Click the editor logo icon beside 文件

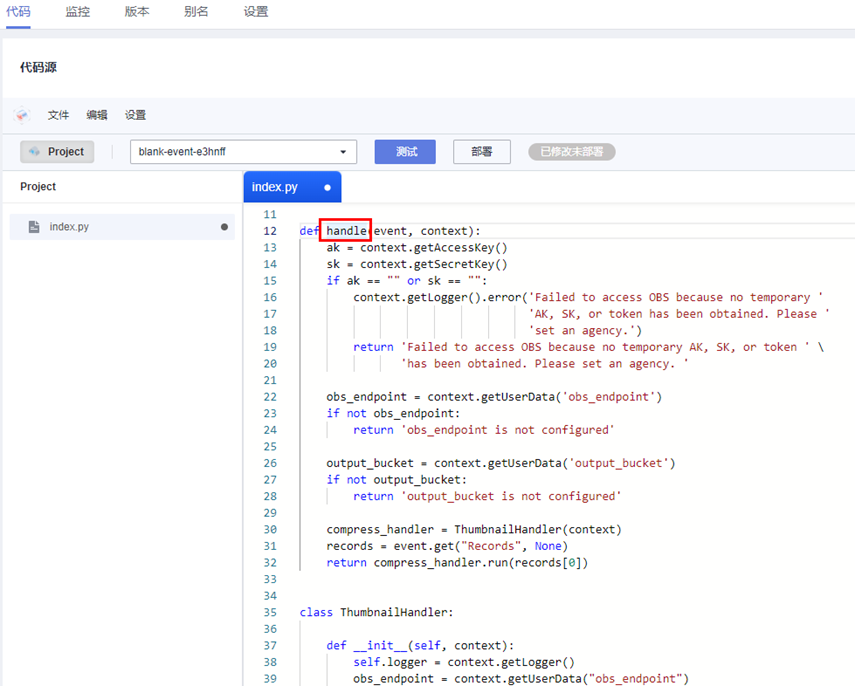coord(22,115)
